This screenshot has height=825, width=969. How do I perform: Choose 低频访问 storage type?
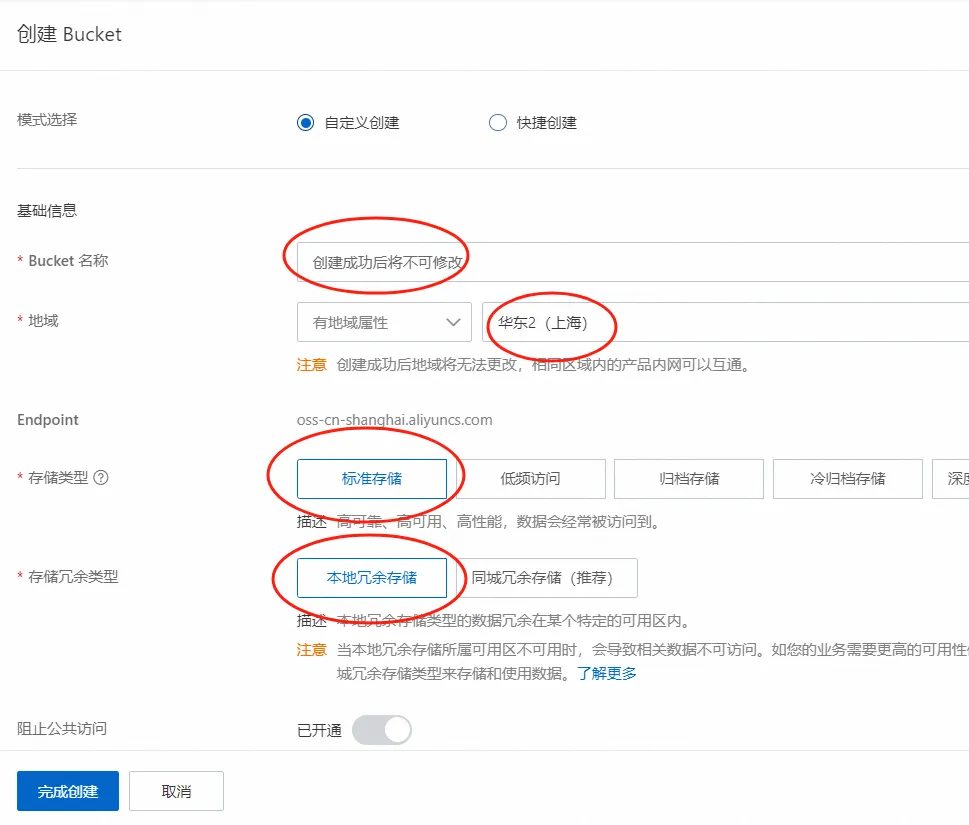(x=530, y=478)
